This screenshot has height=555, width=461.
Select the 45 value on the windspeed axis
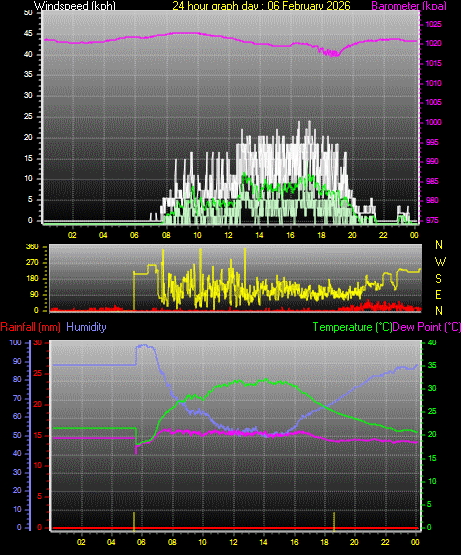(x=28, y=34)
